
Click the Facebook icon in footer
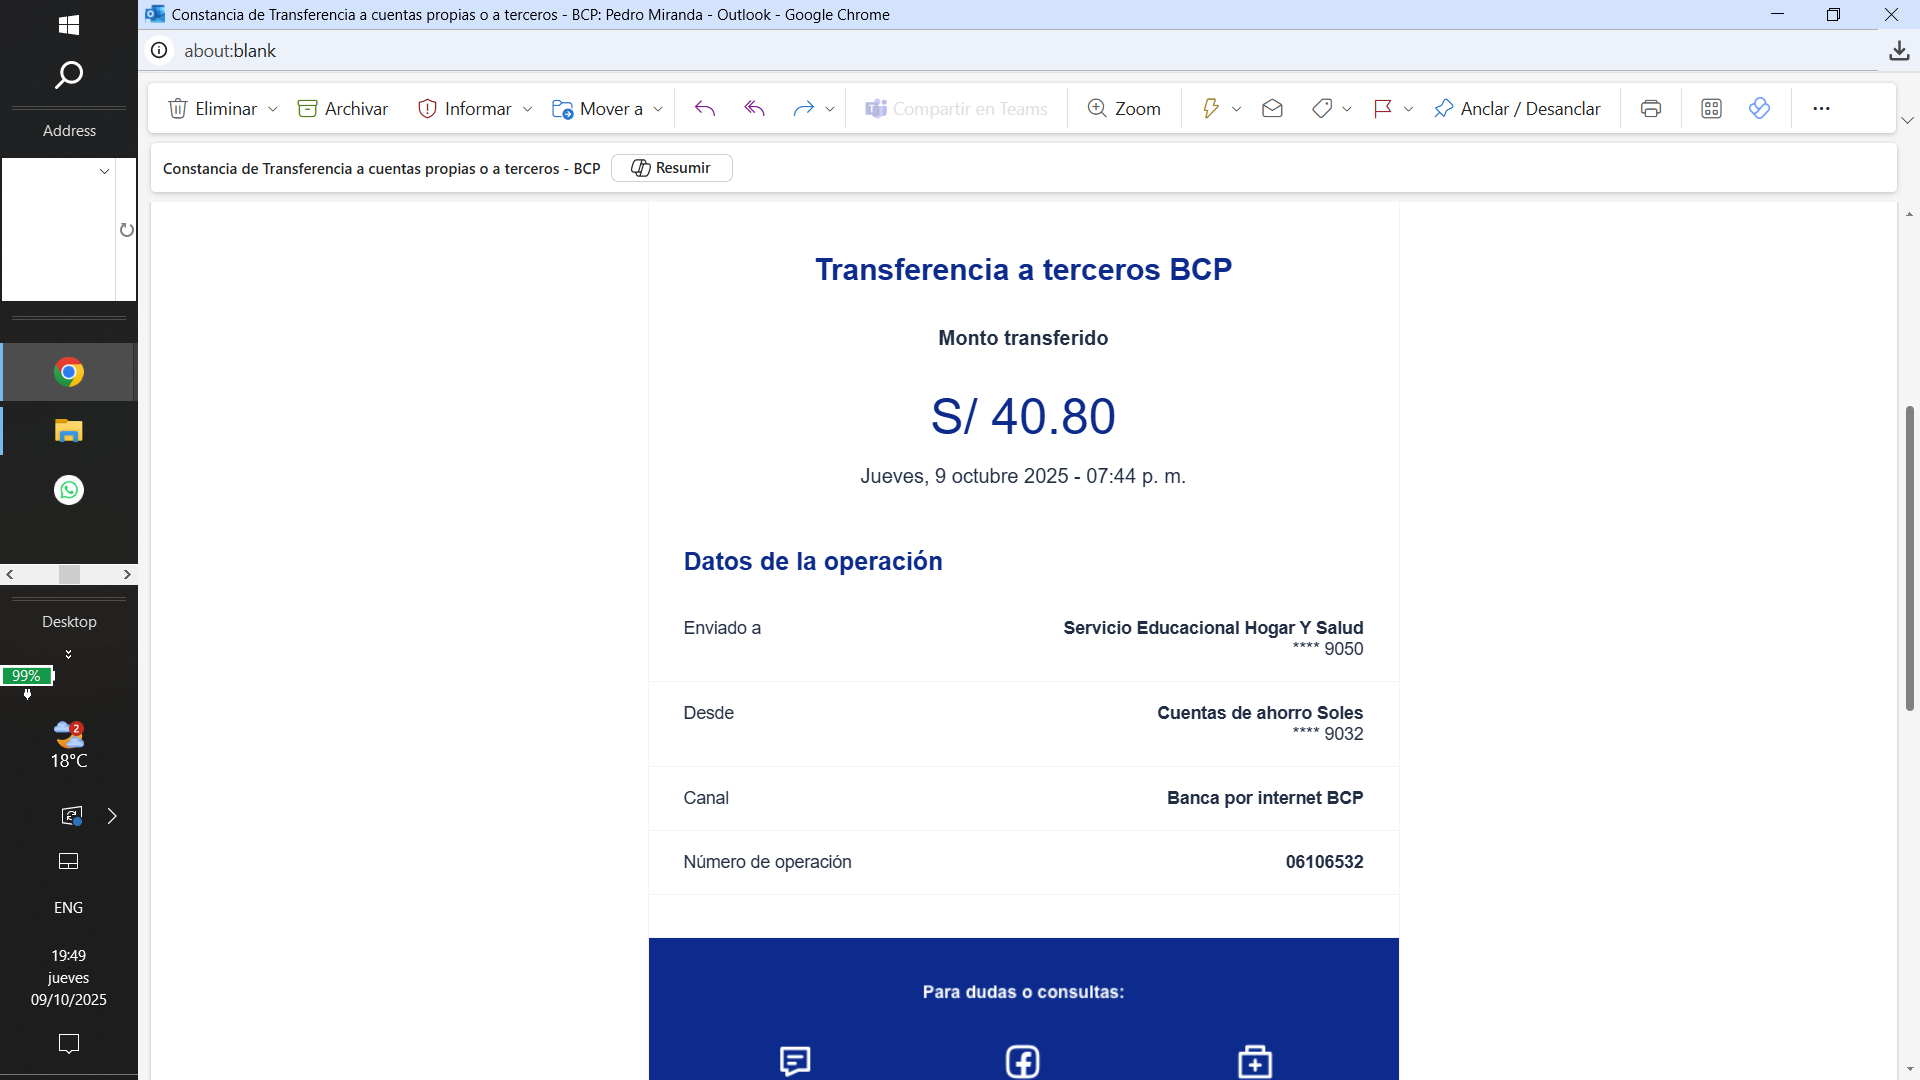(1022, 1060)
